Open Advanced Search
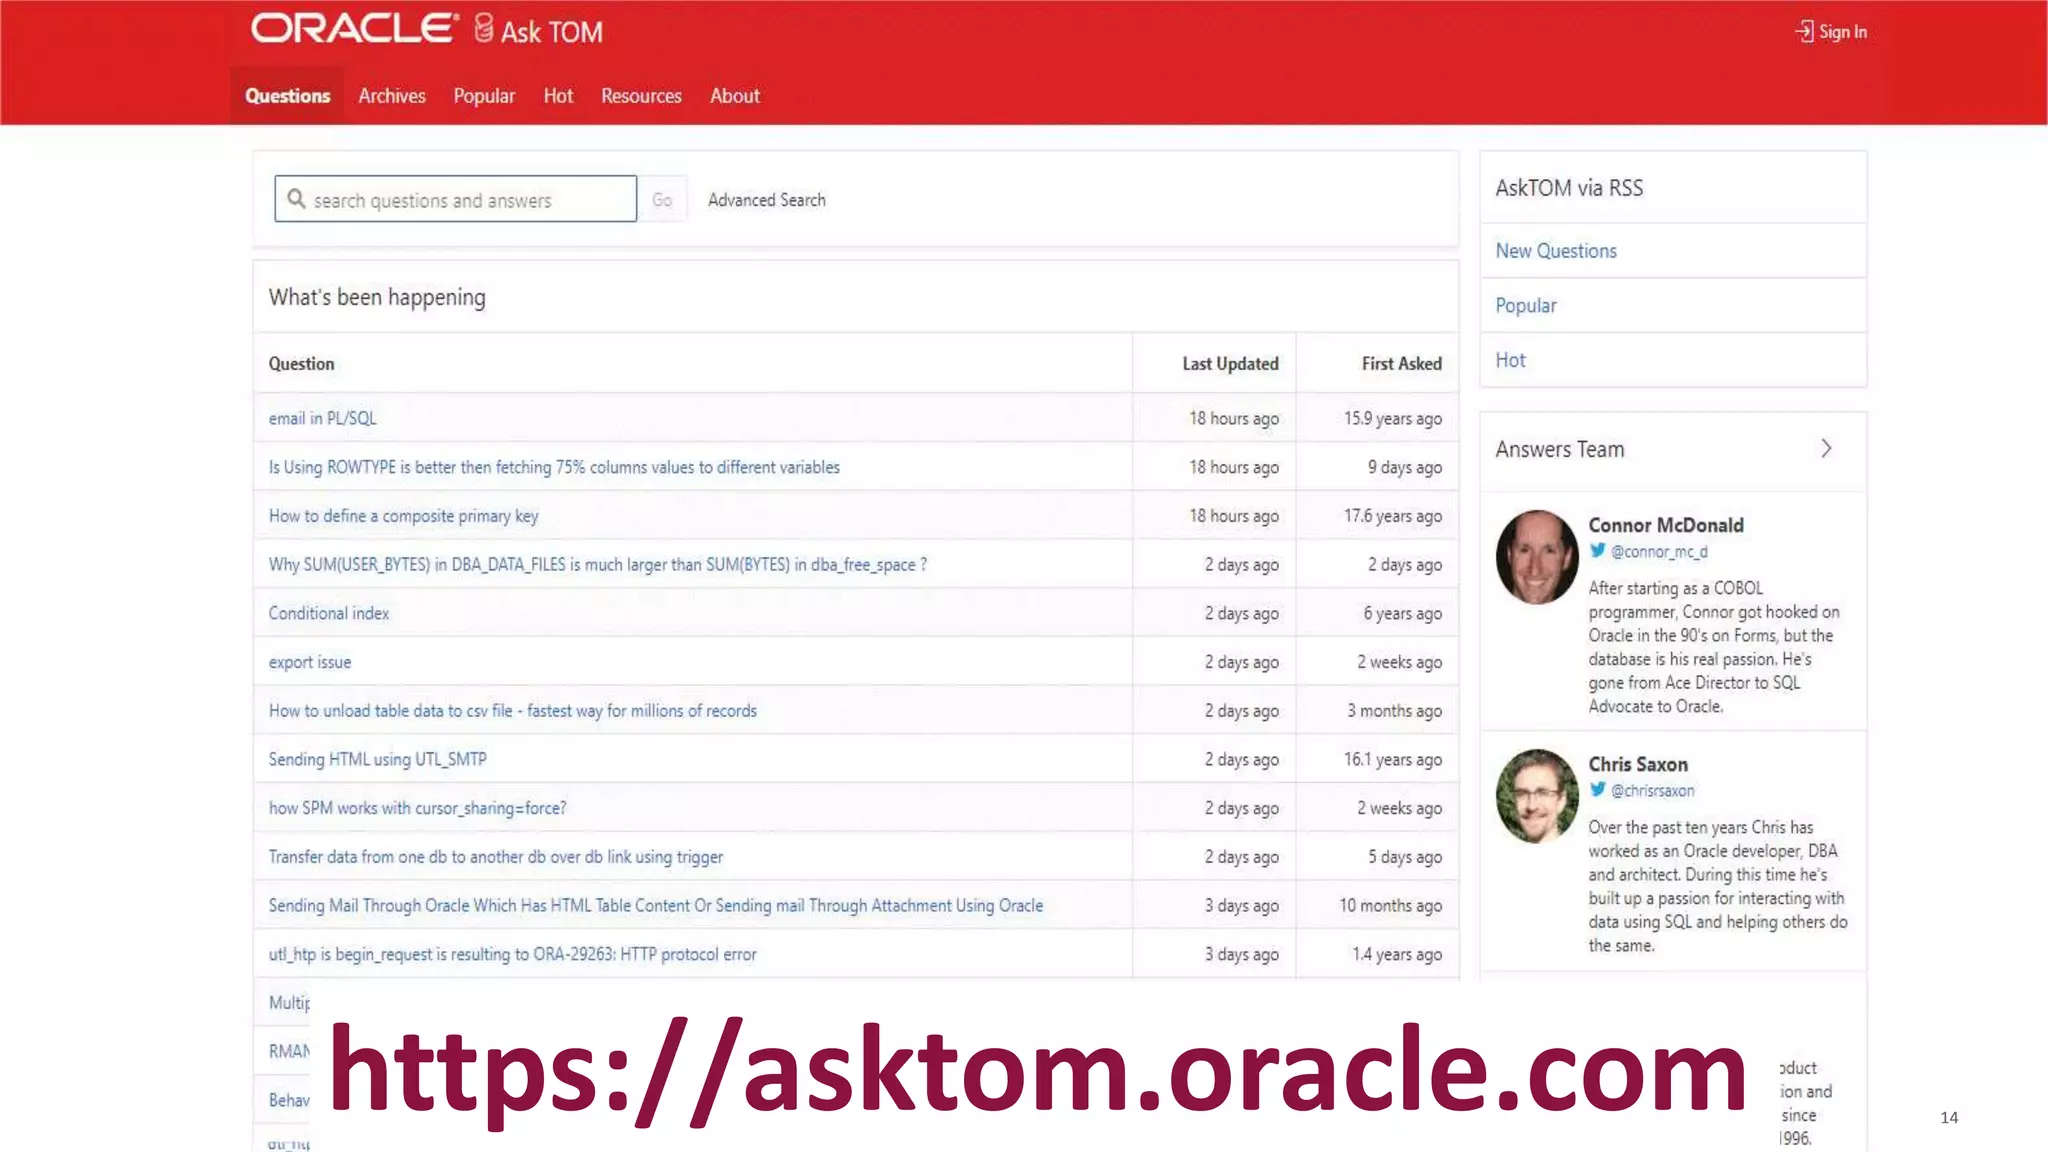This screenshot has width=2048, height=1152. pos(767,200)
